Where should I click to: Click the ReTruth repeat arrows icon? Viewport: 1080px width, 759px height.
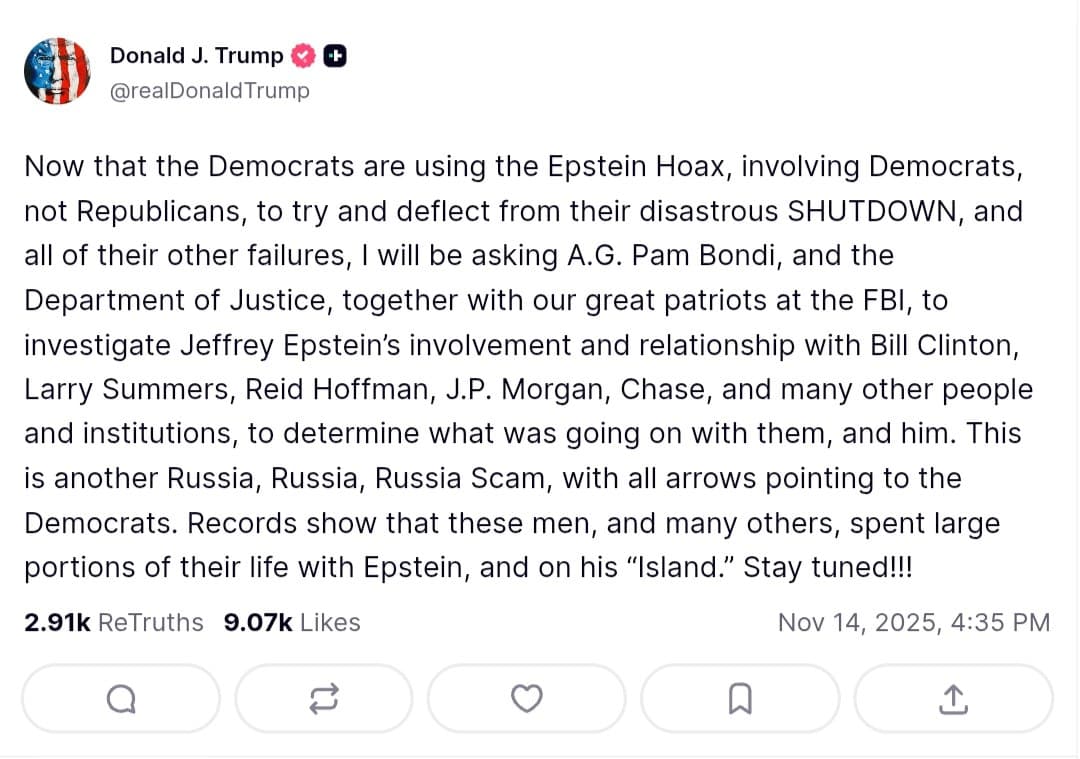coord(324,699)
